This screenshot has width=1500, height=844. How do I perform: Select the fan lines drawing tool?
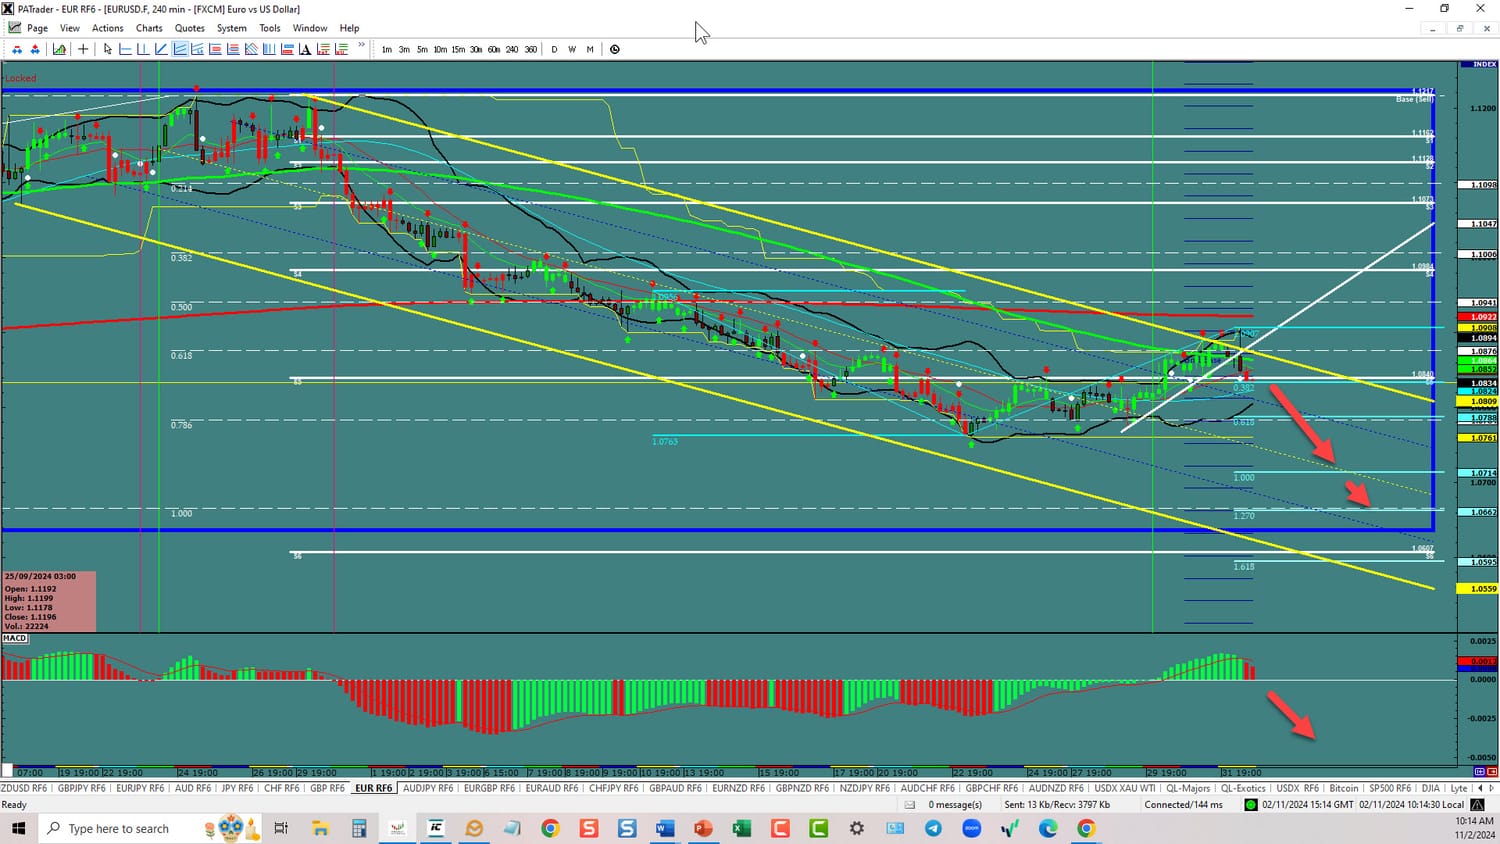point(252,49)
